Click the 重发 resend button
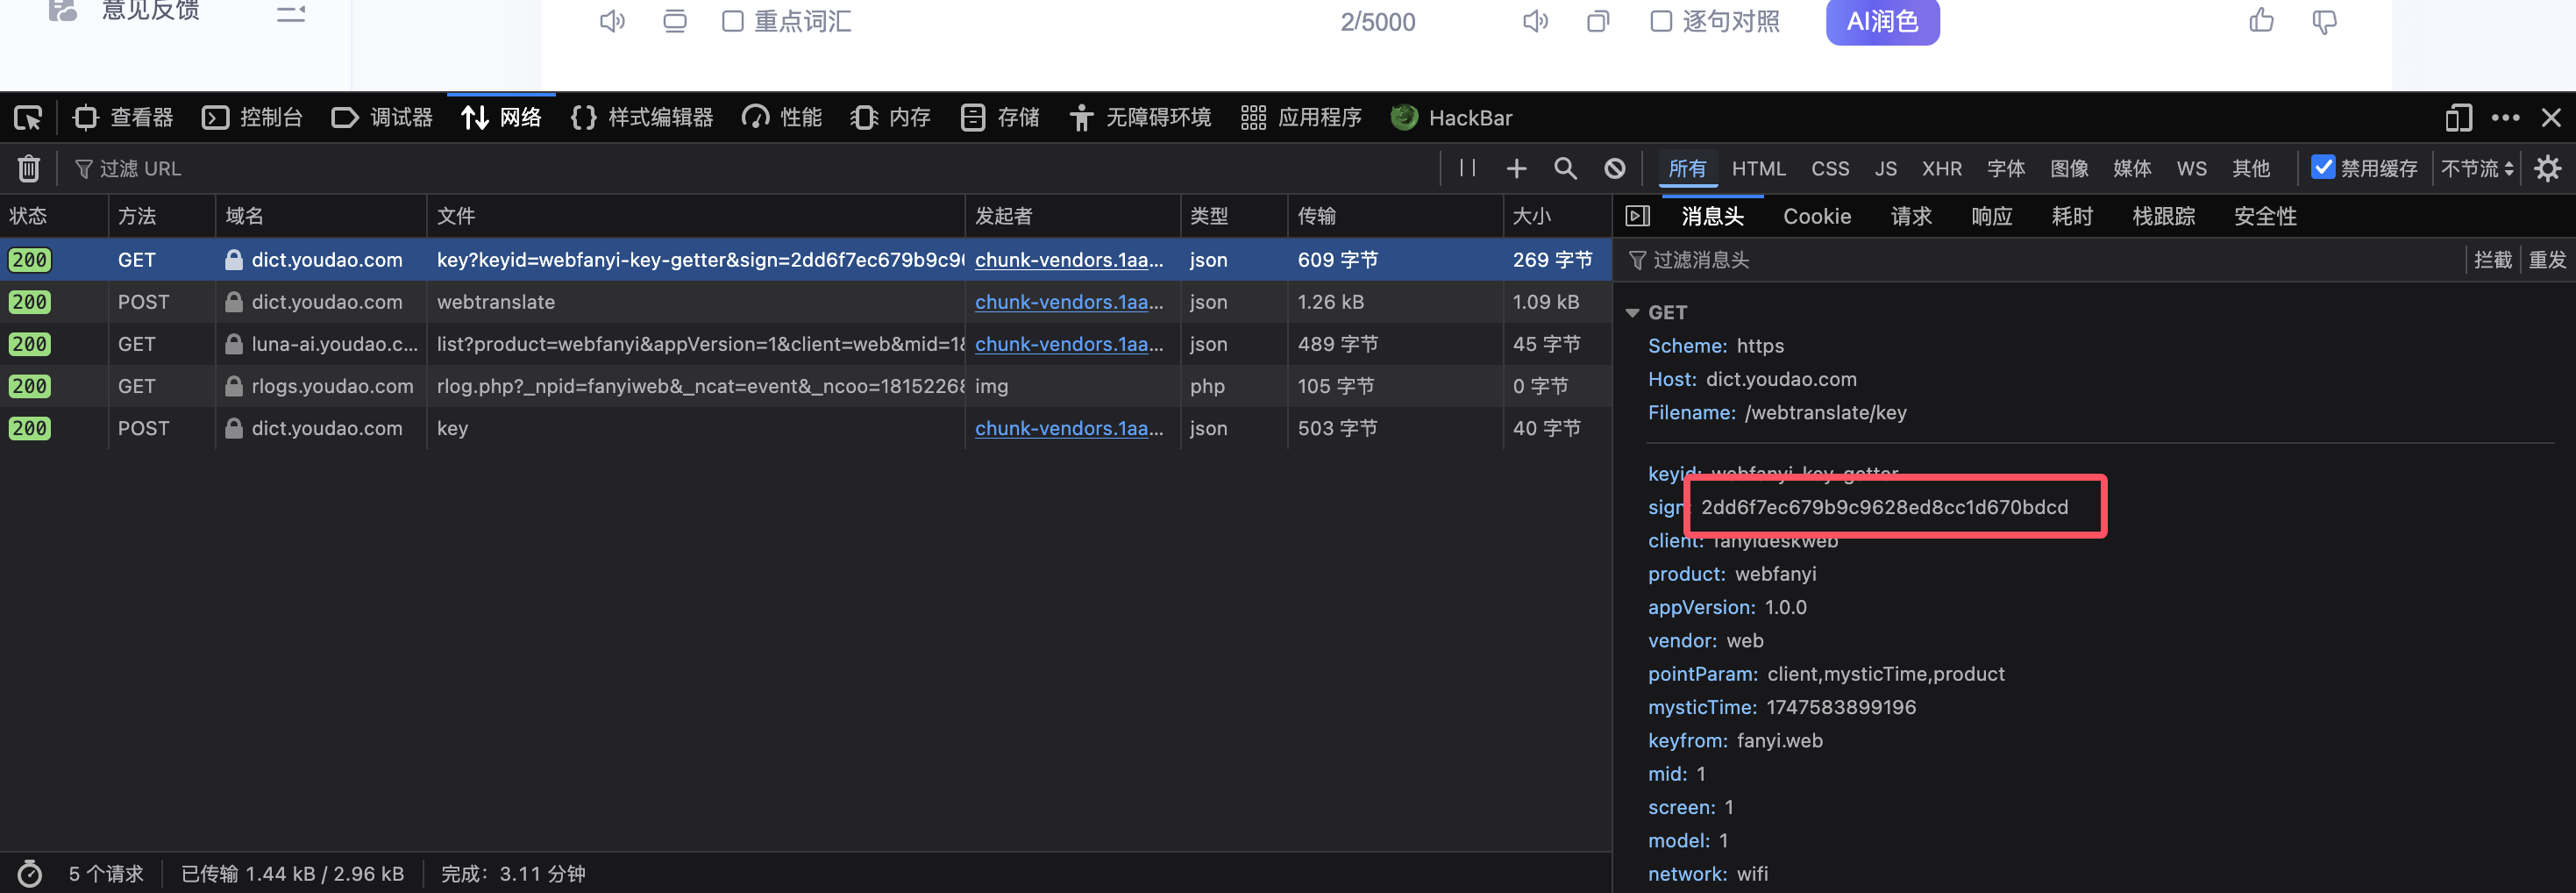 coord(2546,260)
